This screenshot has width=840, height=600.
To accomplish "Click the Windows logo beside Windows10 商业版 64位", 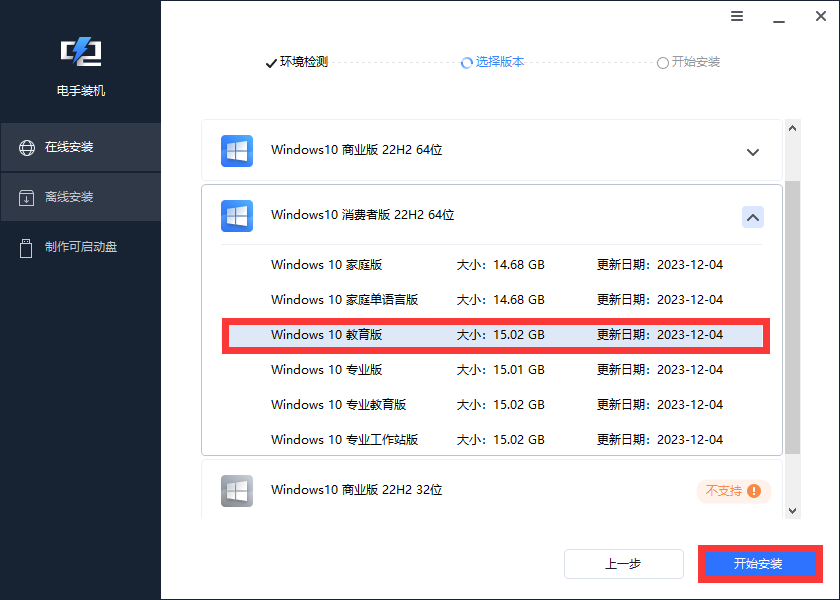I will click(x=237, y=151).
